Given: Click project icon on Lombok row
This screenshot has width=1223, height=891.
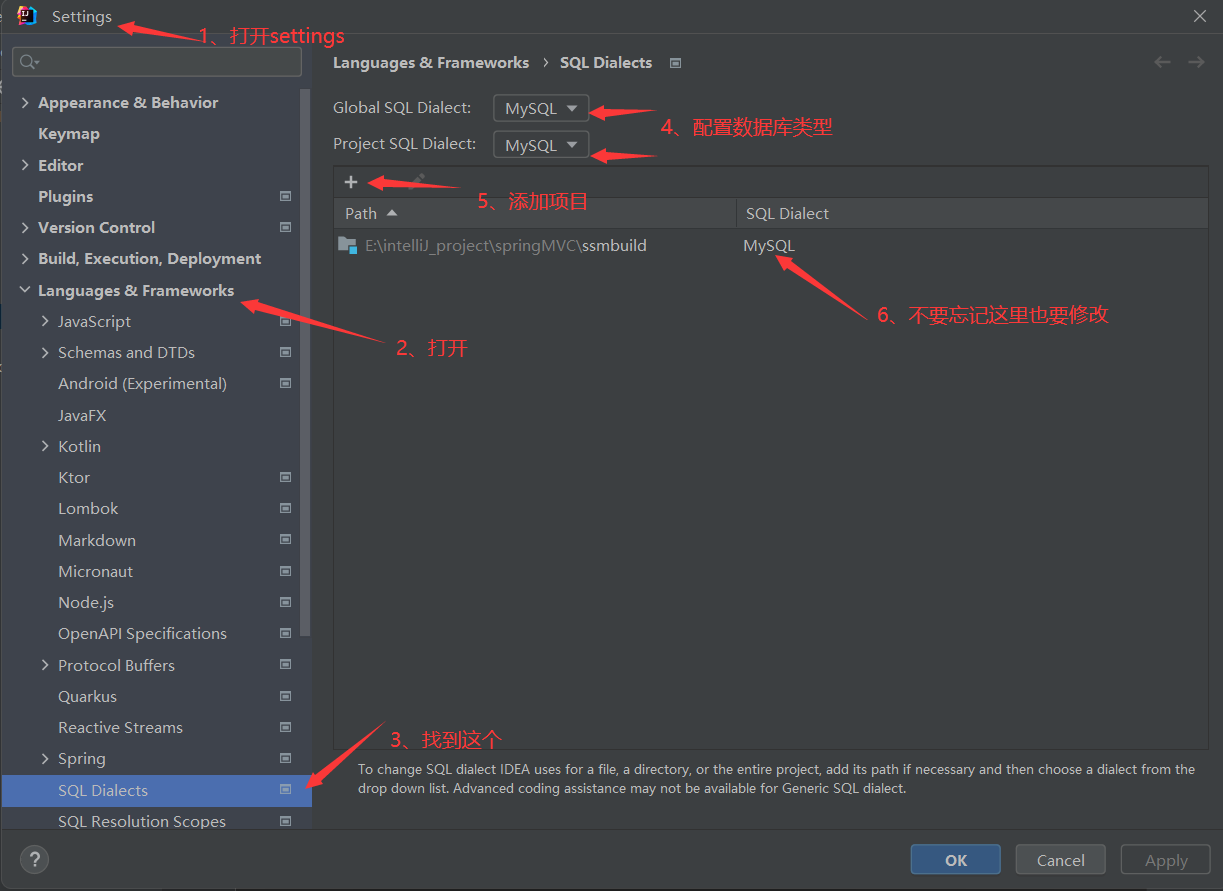Looking at the screenshot, I should 285,509.
